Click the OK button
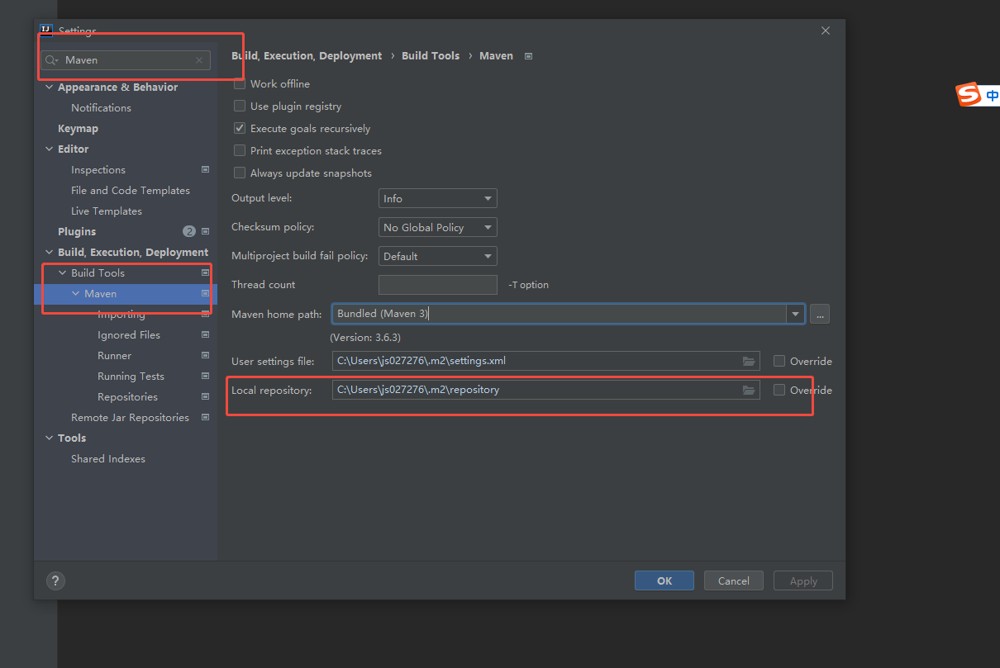The image size is (1000, 668). click(x=664, y=581)
